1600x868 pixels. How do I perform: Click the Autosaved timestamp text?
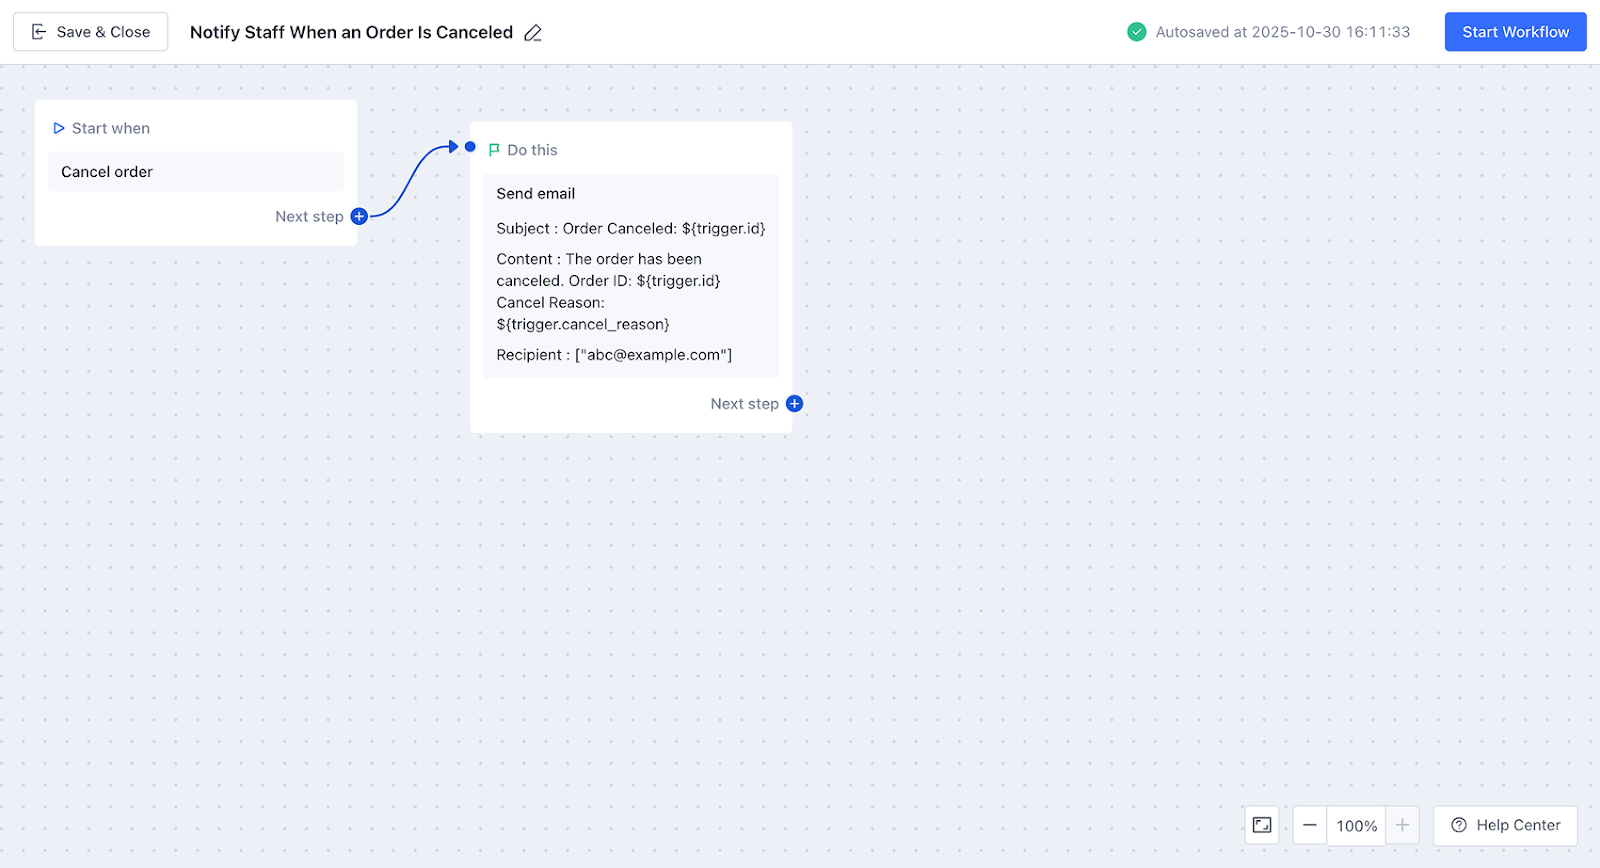(x=1282, y=32)
